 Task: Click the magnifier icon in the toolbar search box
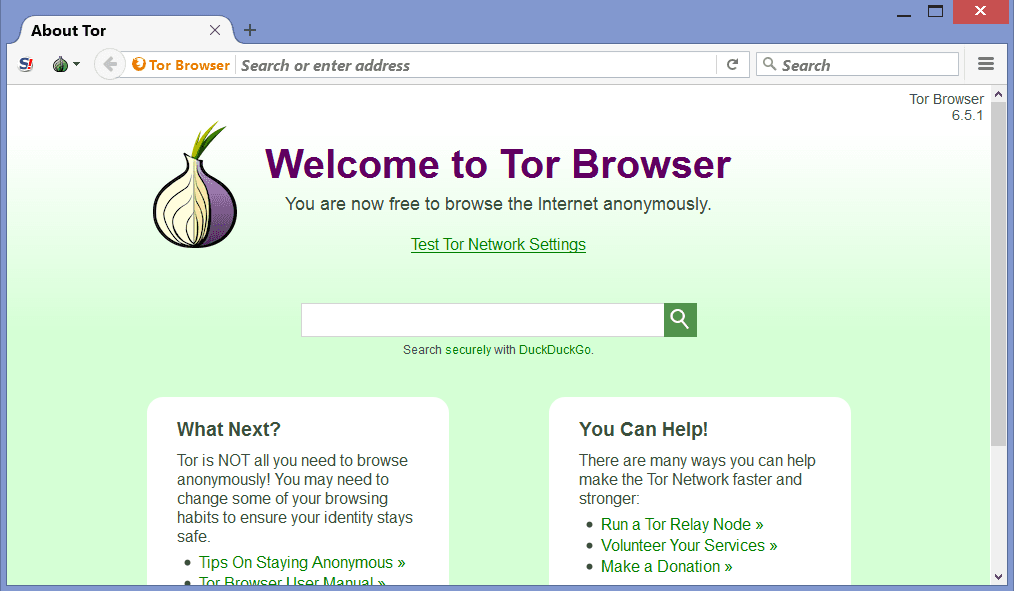tap(770, 64)
